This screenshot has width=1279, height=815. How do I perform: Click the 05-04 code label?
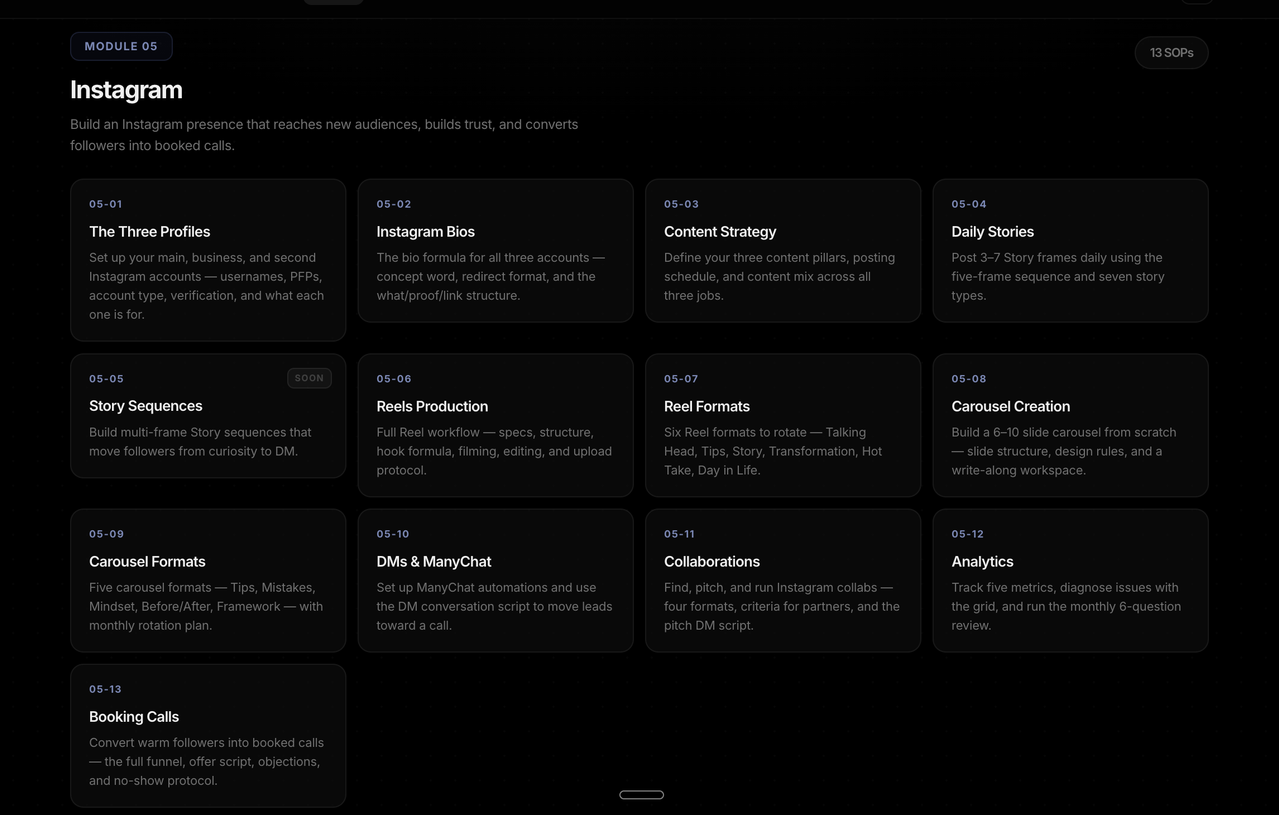point(969,204)
